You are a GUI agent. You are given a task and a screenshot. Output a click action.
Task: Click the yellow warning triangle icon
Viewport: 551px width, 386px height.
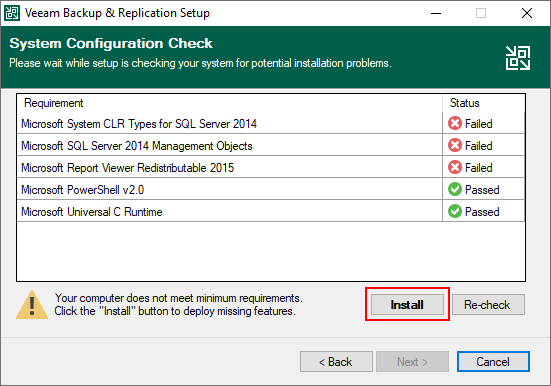[32, 305]
